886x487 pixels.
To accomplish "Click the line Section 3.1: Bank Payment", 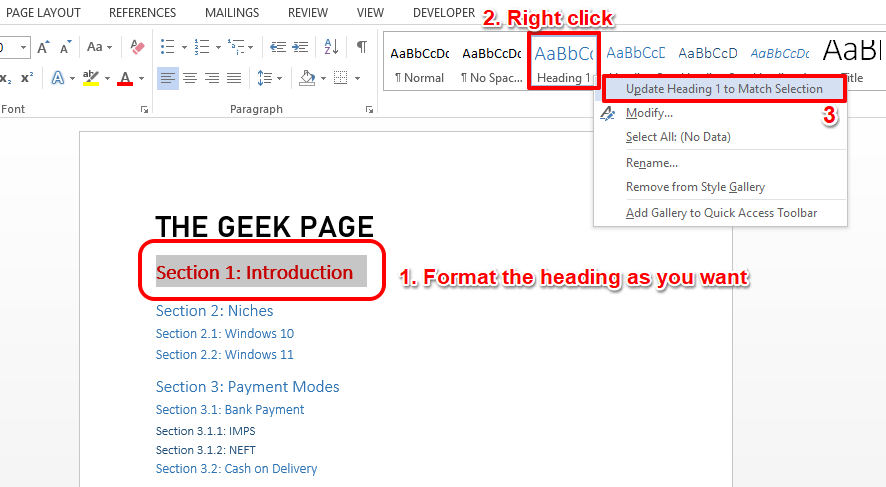I will pyautogui.click(x=230, y=410).
